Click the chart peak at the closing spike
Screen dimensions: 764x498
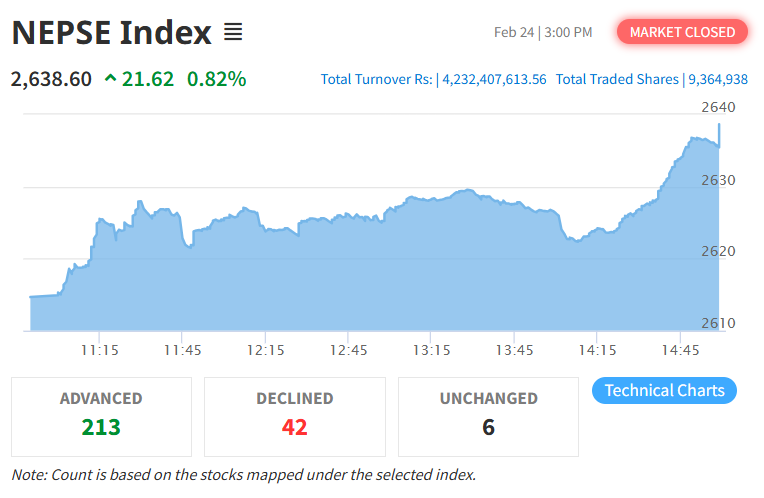[719, 125]
